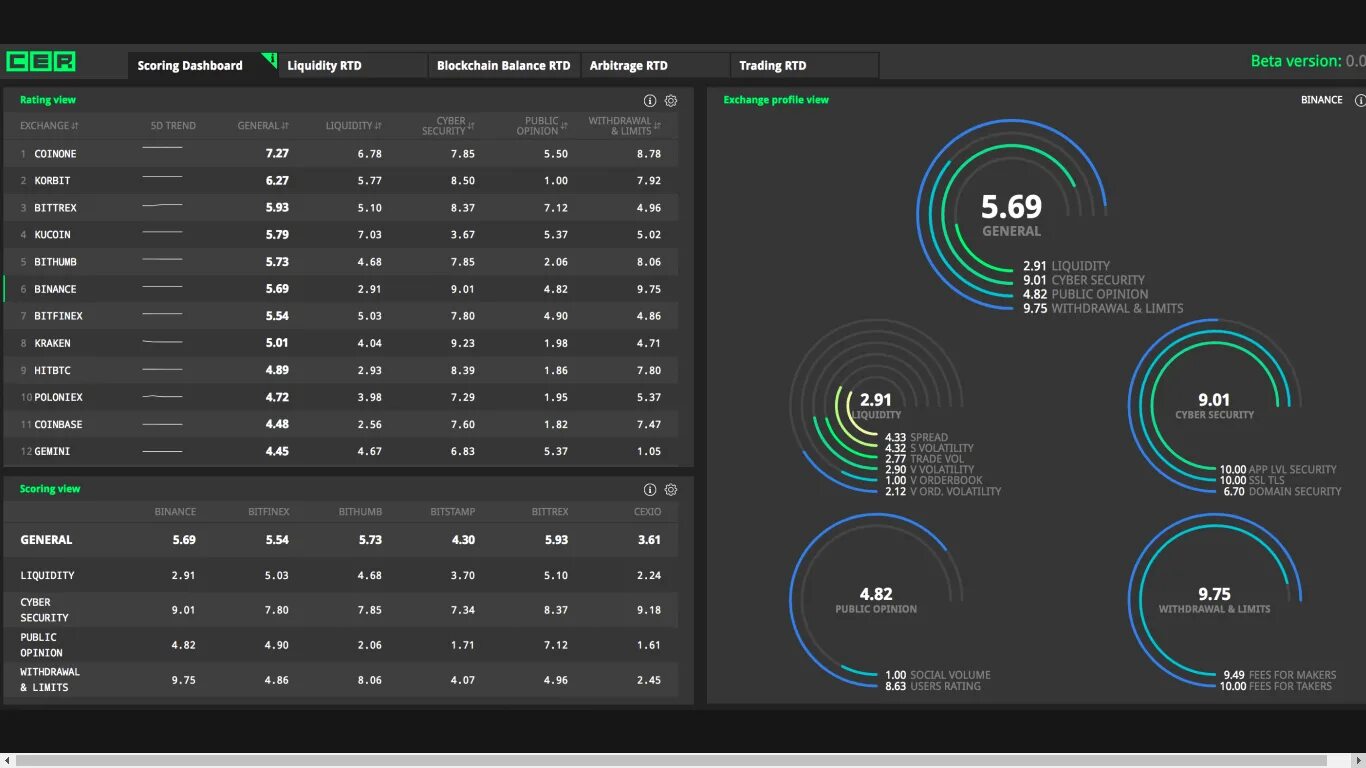Open the Liquidity RTD tab
The image size is (1366, 768).
click(x=352, y=65)
